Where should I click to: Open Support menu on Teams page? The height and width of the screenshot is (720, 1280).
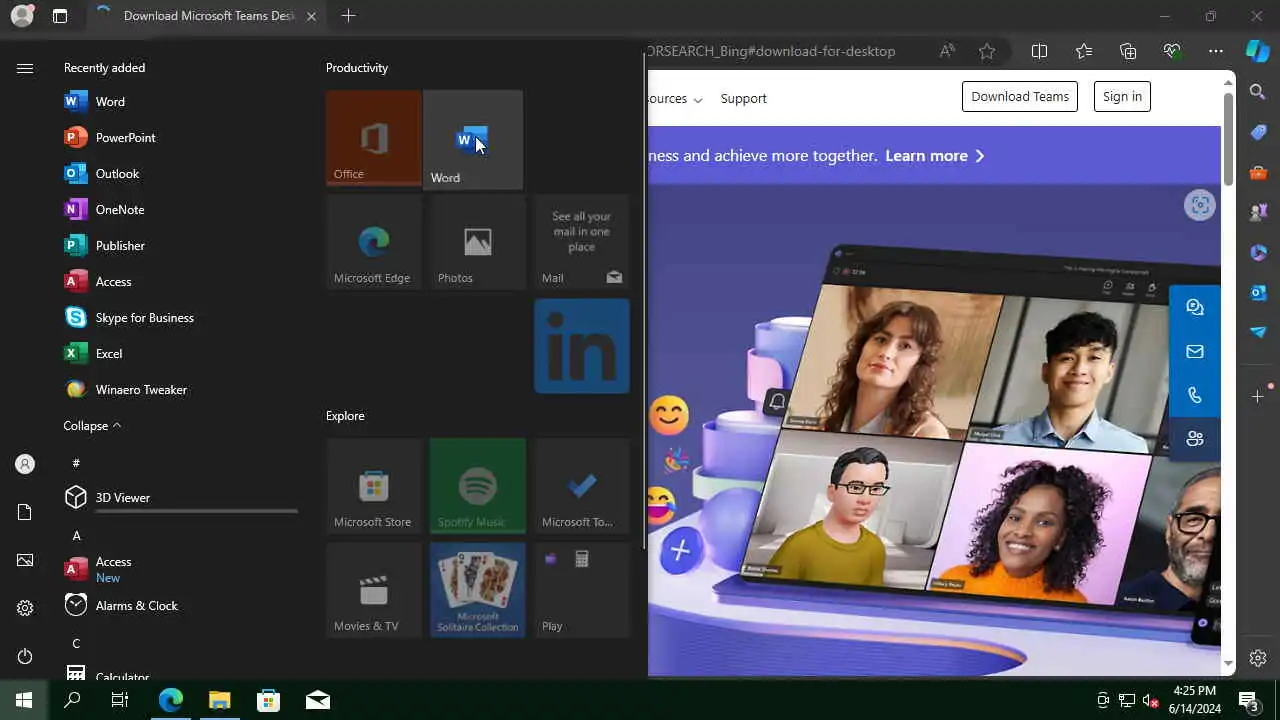(x=743, y=98)
